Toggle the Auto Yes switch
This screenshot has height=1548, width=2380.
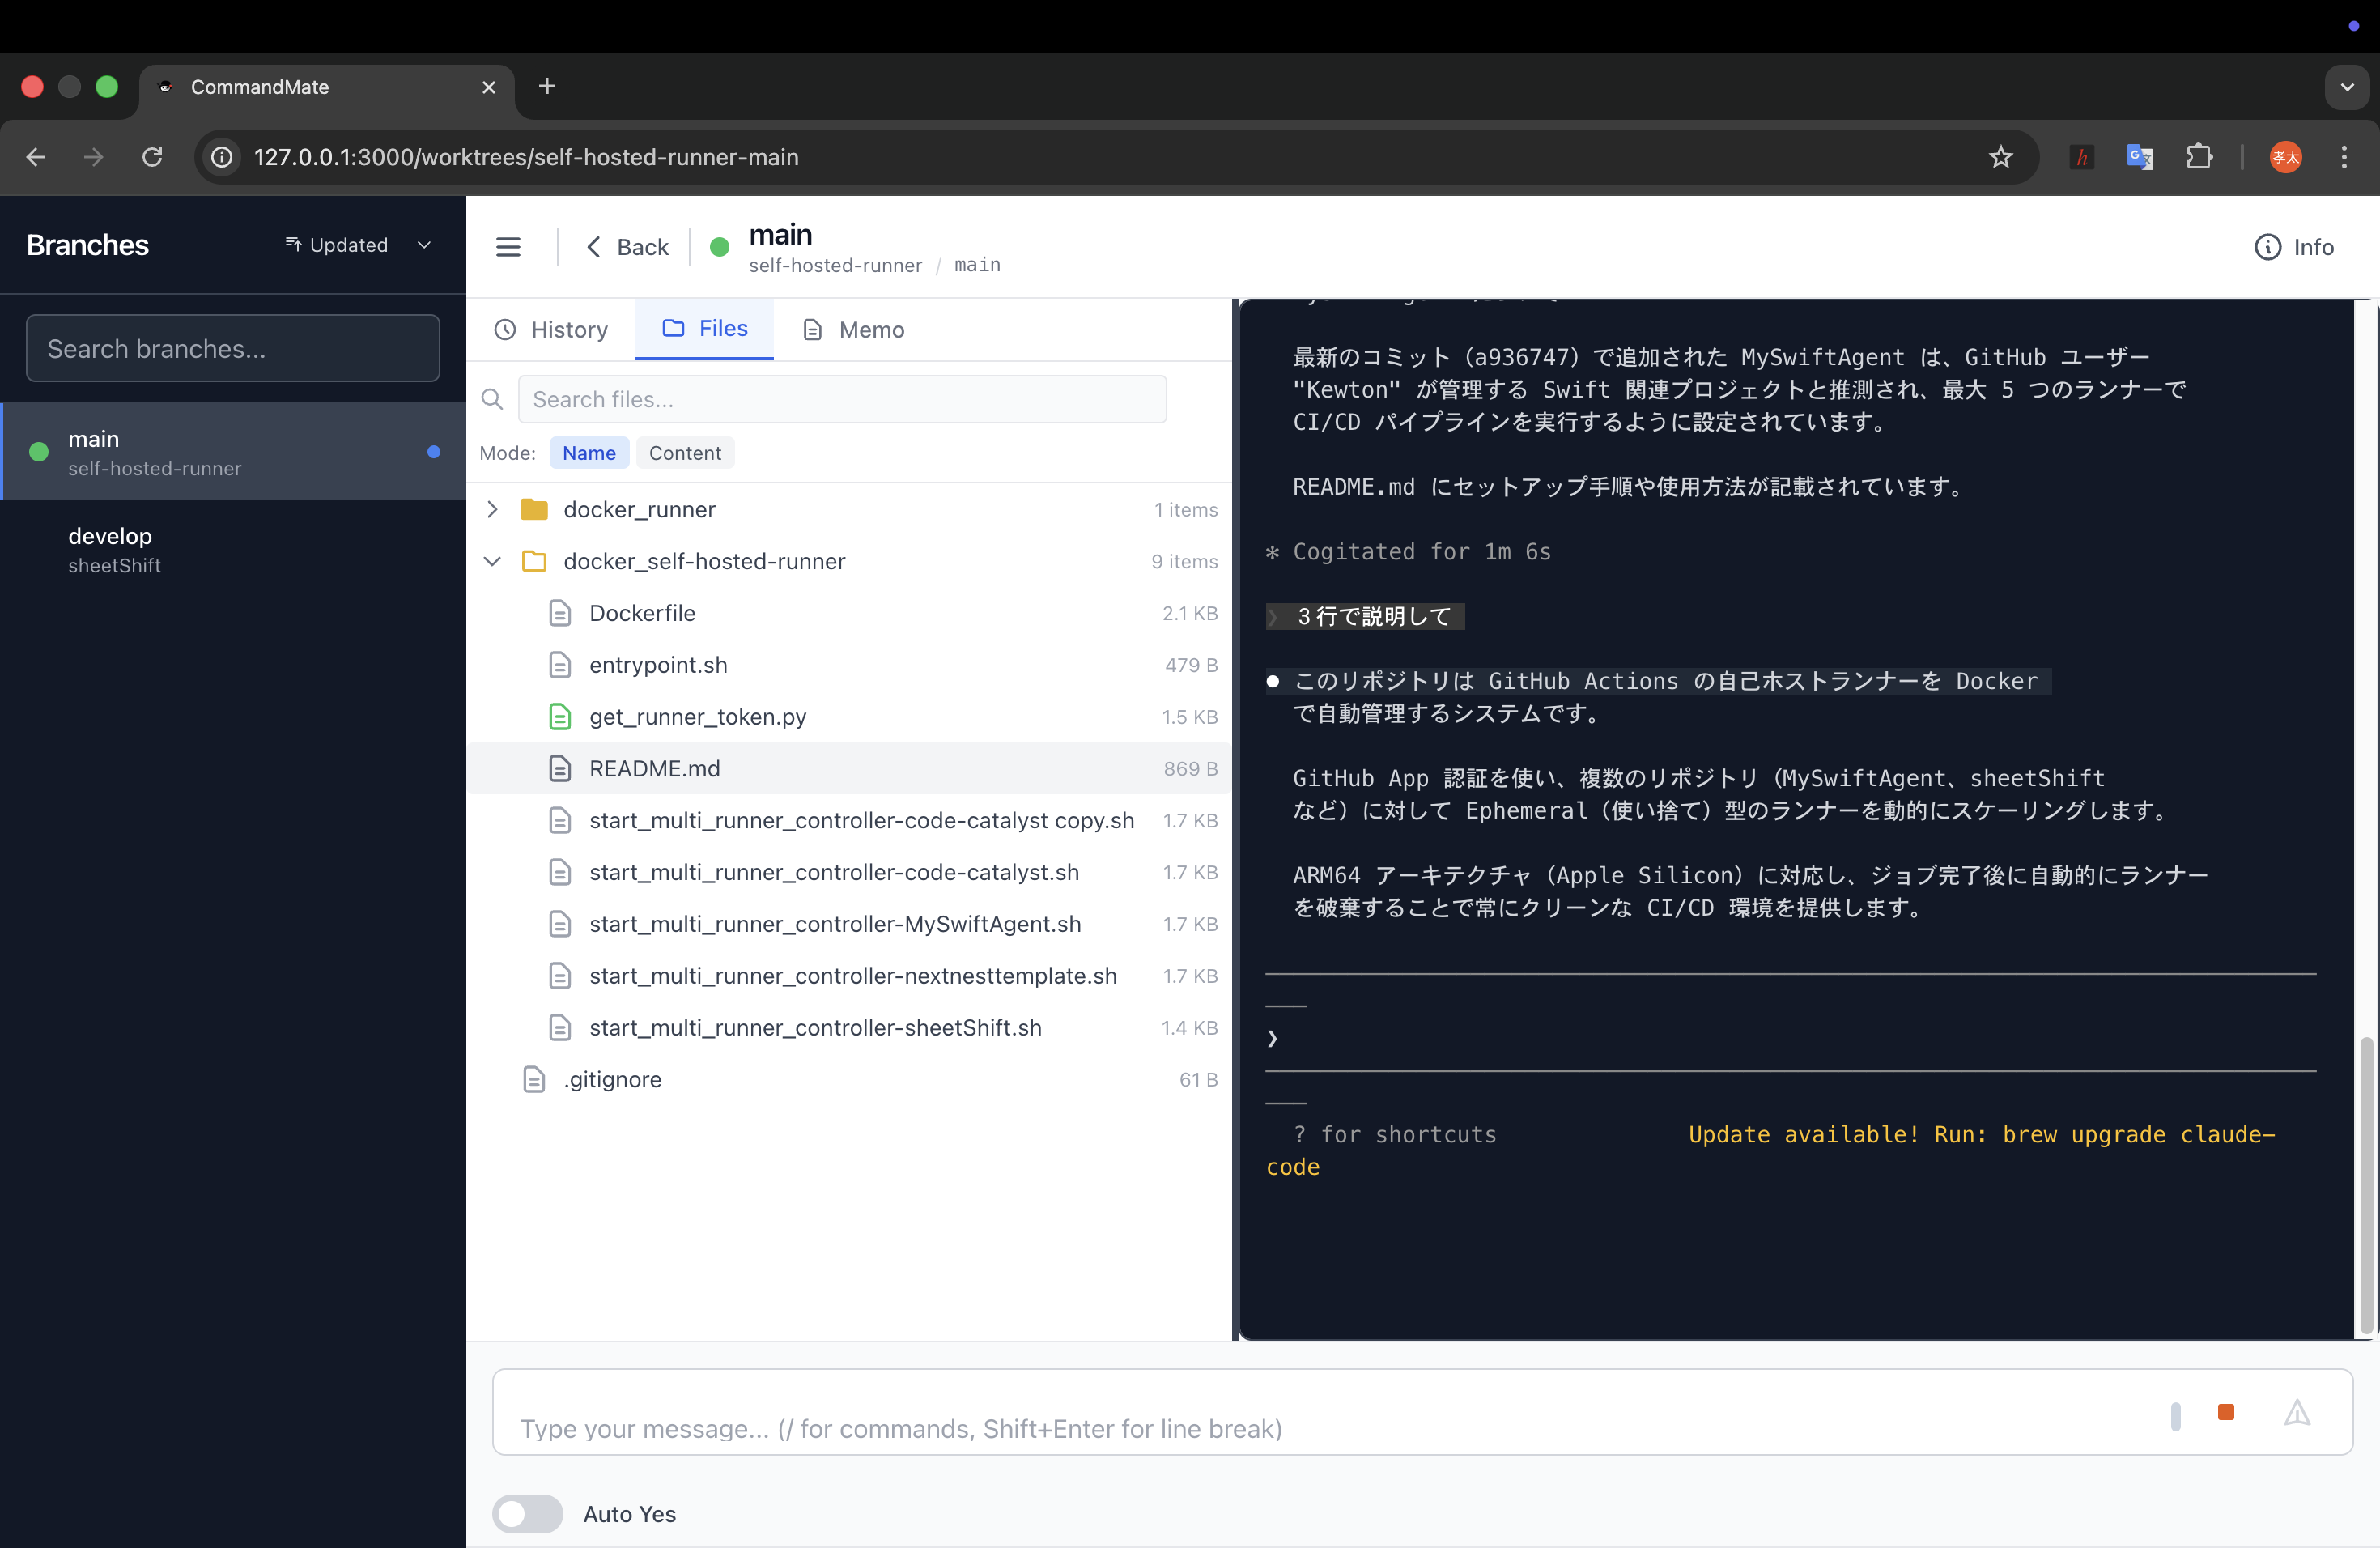click(527, 1513)
